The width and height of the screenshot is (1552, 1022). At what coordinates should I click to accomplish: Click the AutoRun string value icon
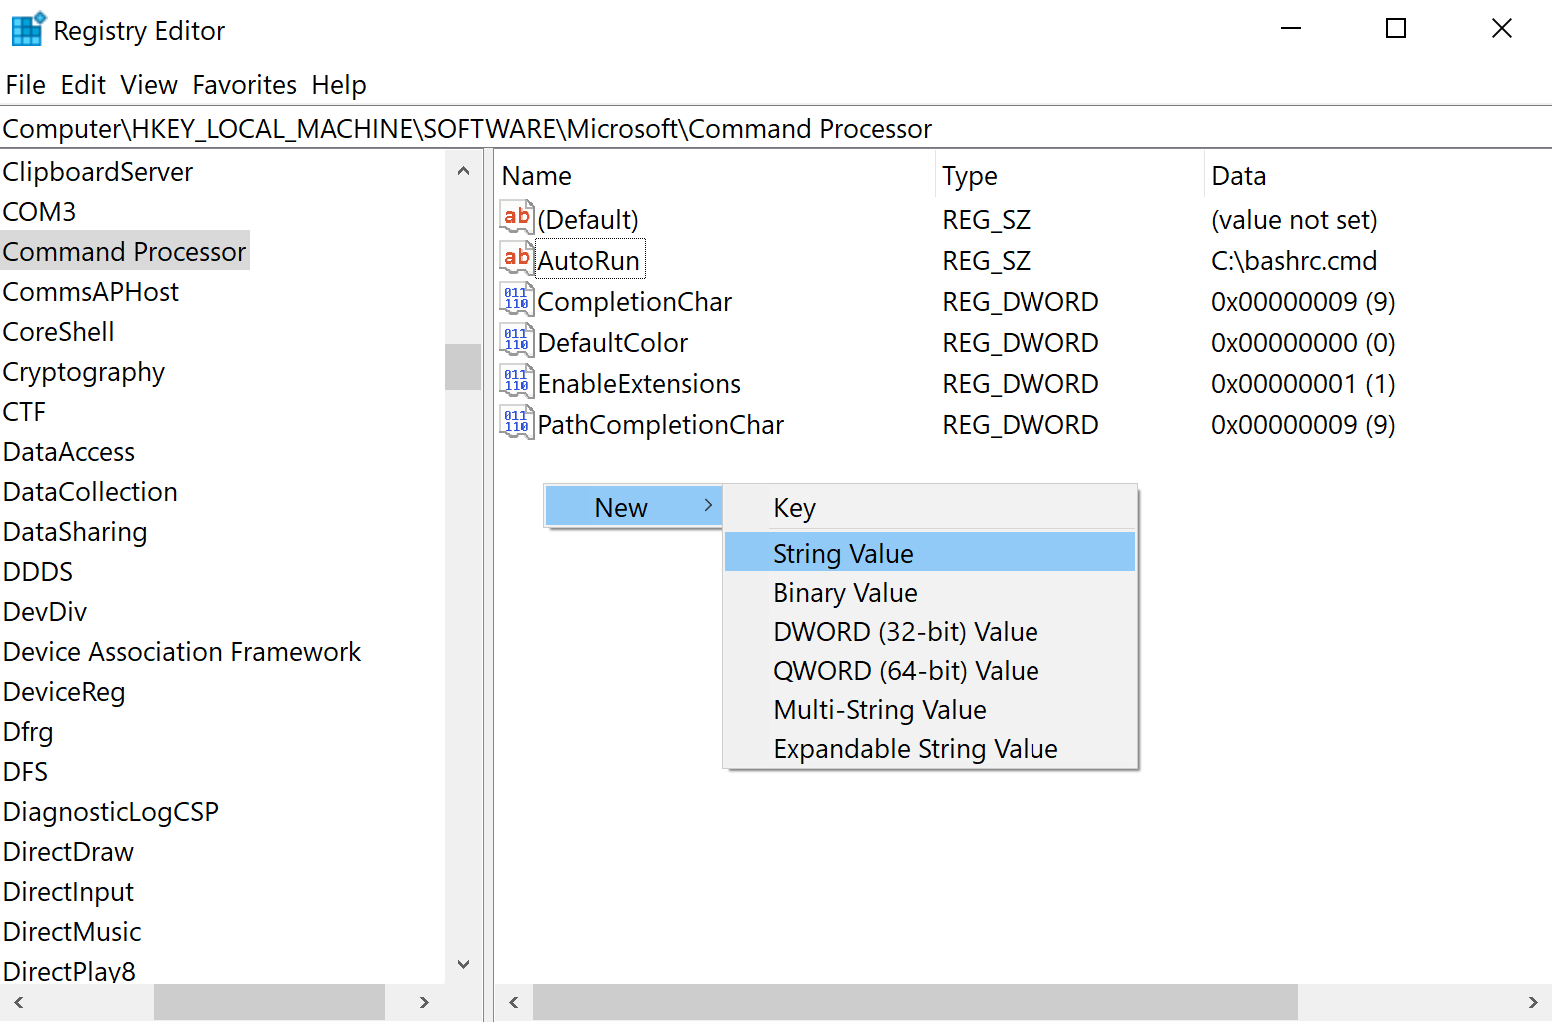517,259
